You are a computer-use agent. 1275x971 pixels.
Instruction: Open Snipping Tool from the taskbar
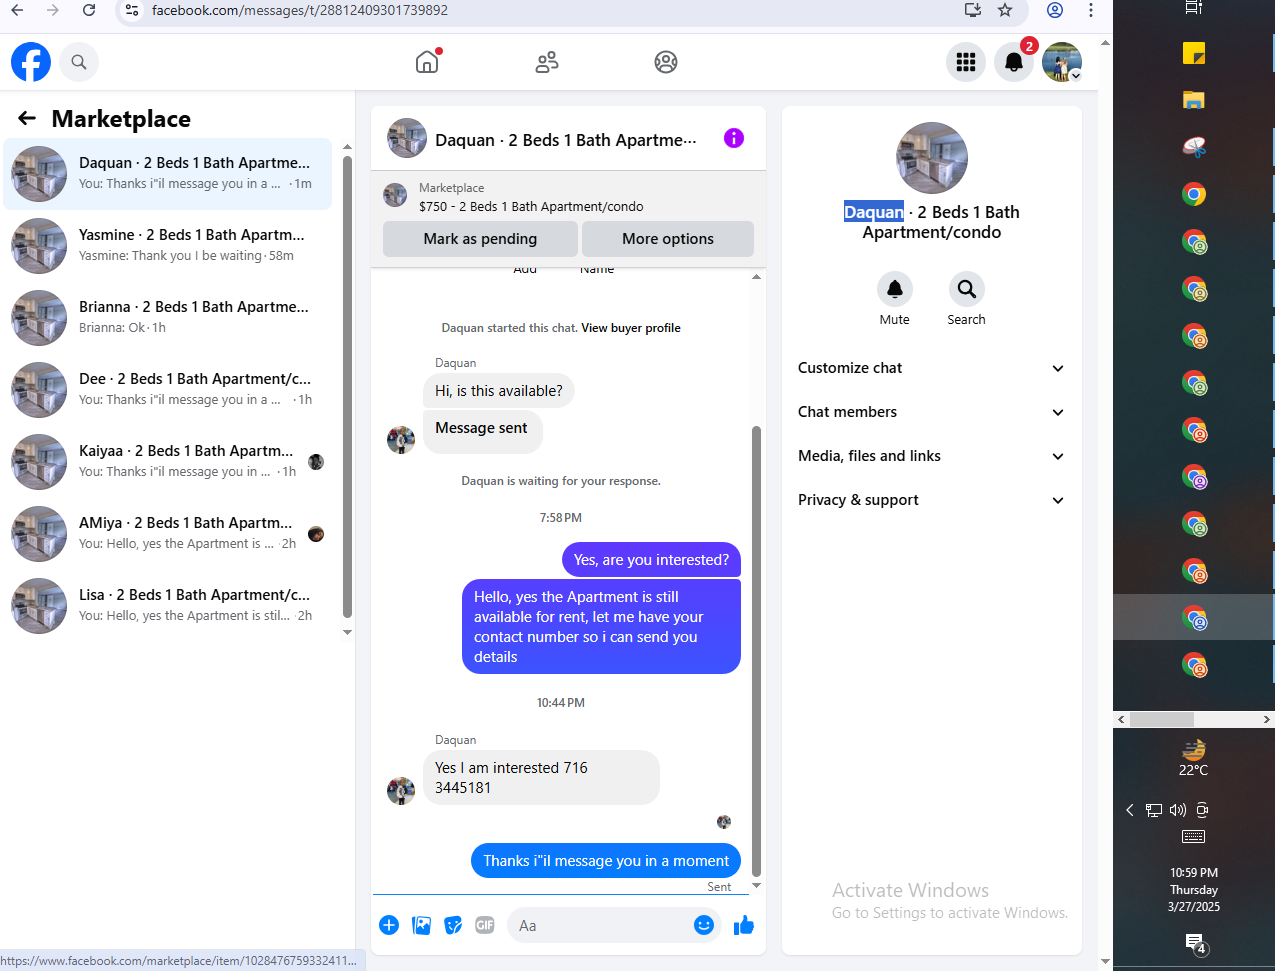point(1194,147)
